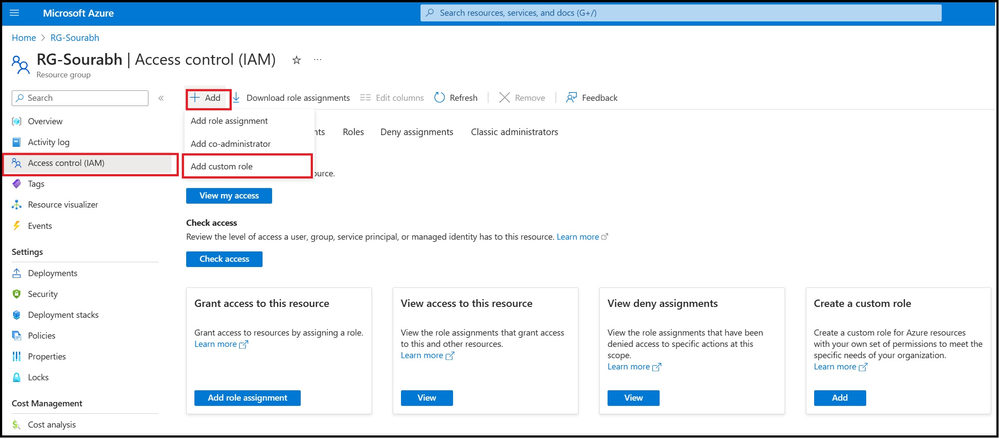Click the resource group people icon

point(20,64)
